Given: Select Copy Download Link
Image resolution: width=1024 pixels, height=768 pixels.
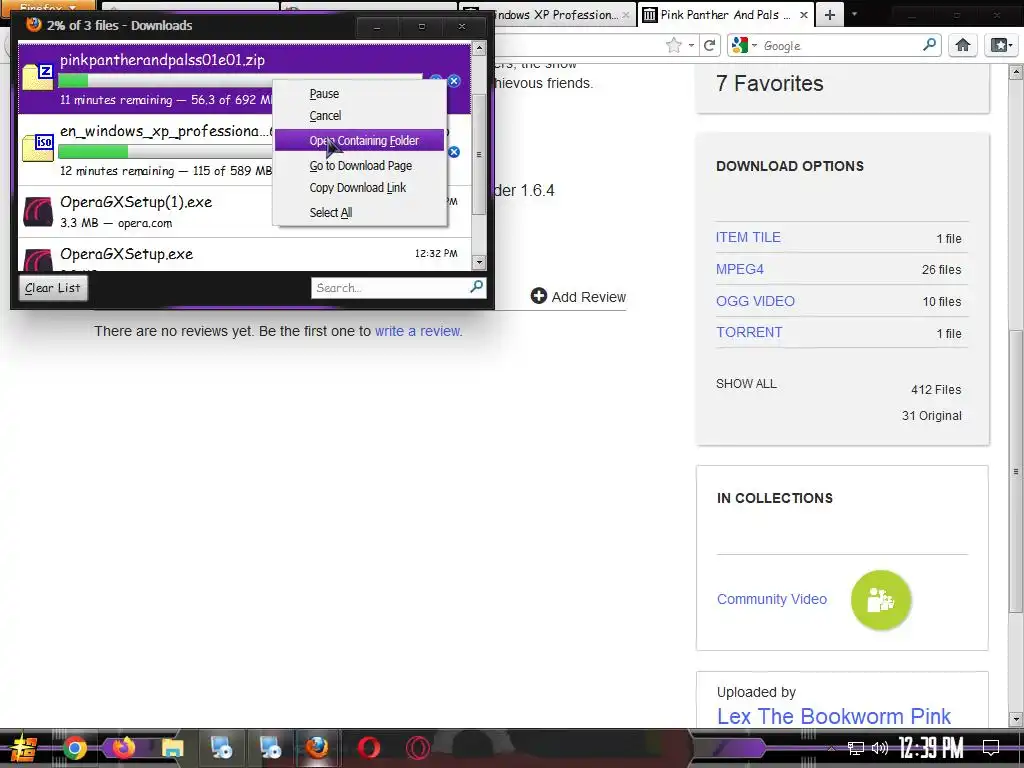Looking at the screenshot, I should click(360, 187).
